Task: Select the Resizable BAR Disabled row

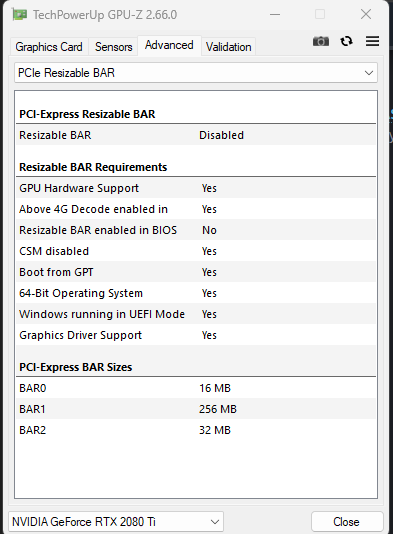Action: click(x=196, y=135)
